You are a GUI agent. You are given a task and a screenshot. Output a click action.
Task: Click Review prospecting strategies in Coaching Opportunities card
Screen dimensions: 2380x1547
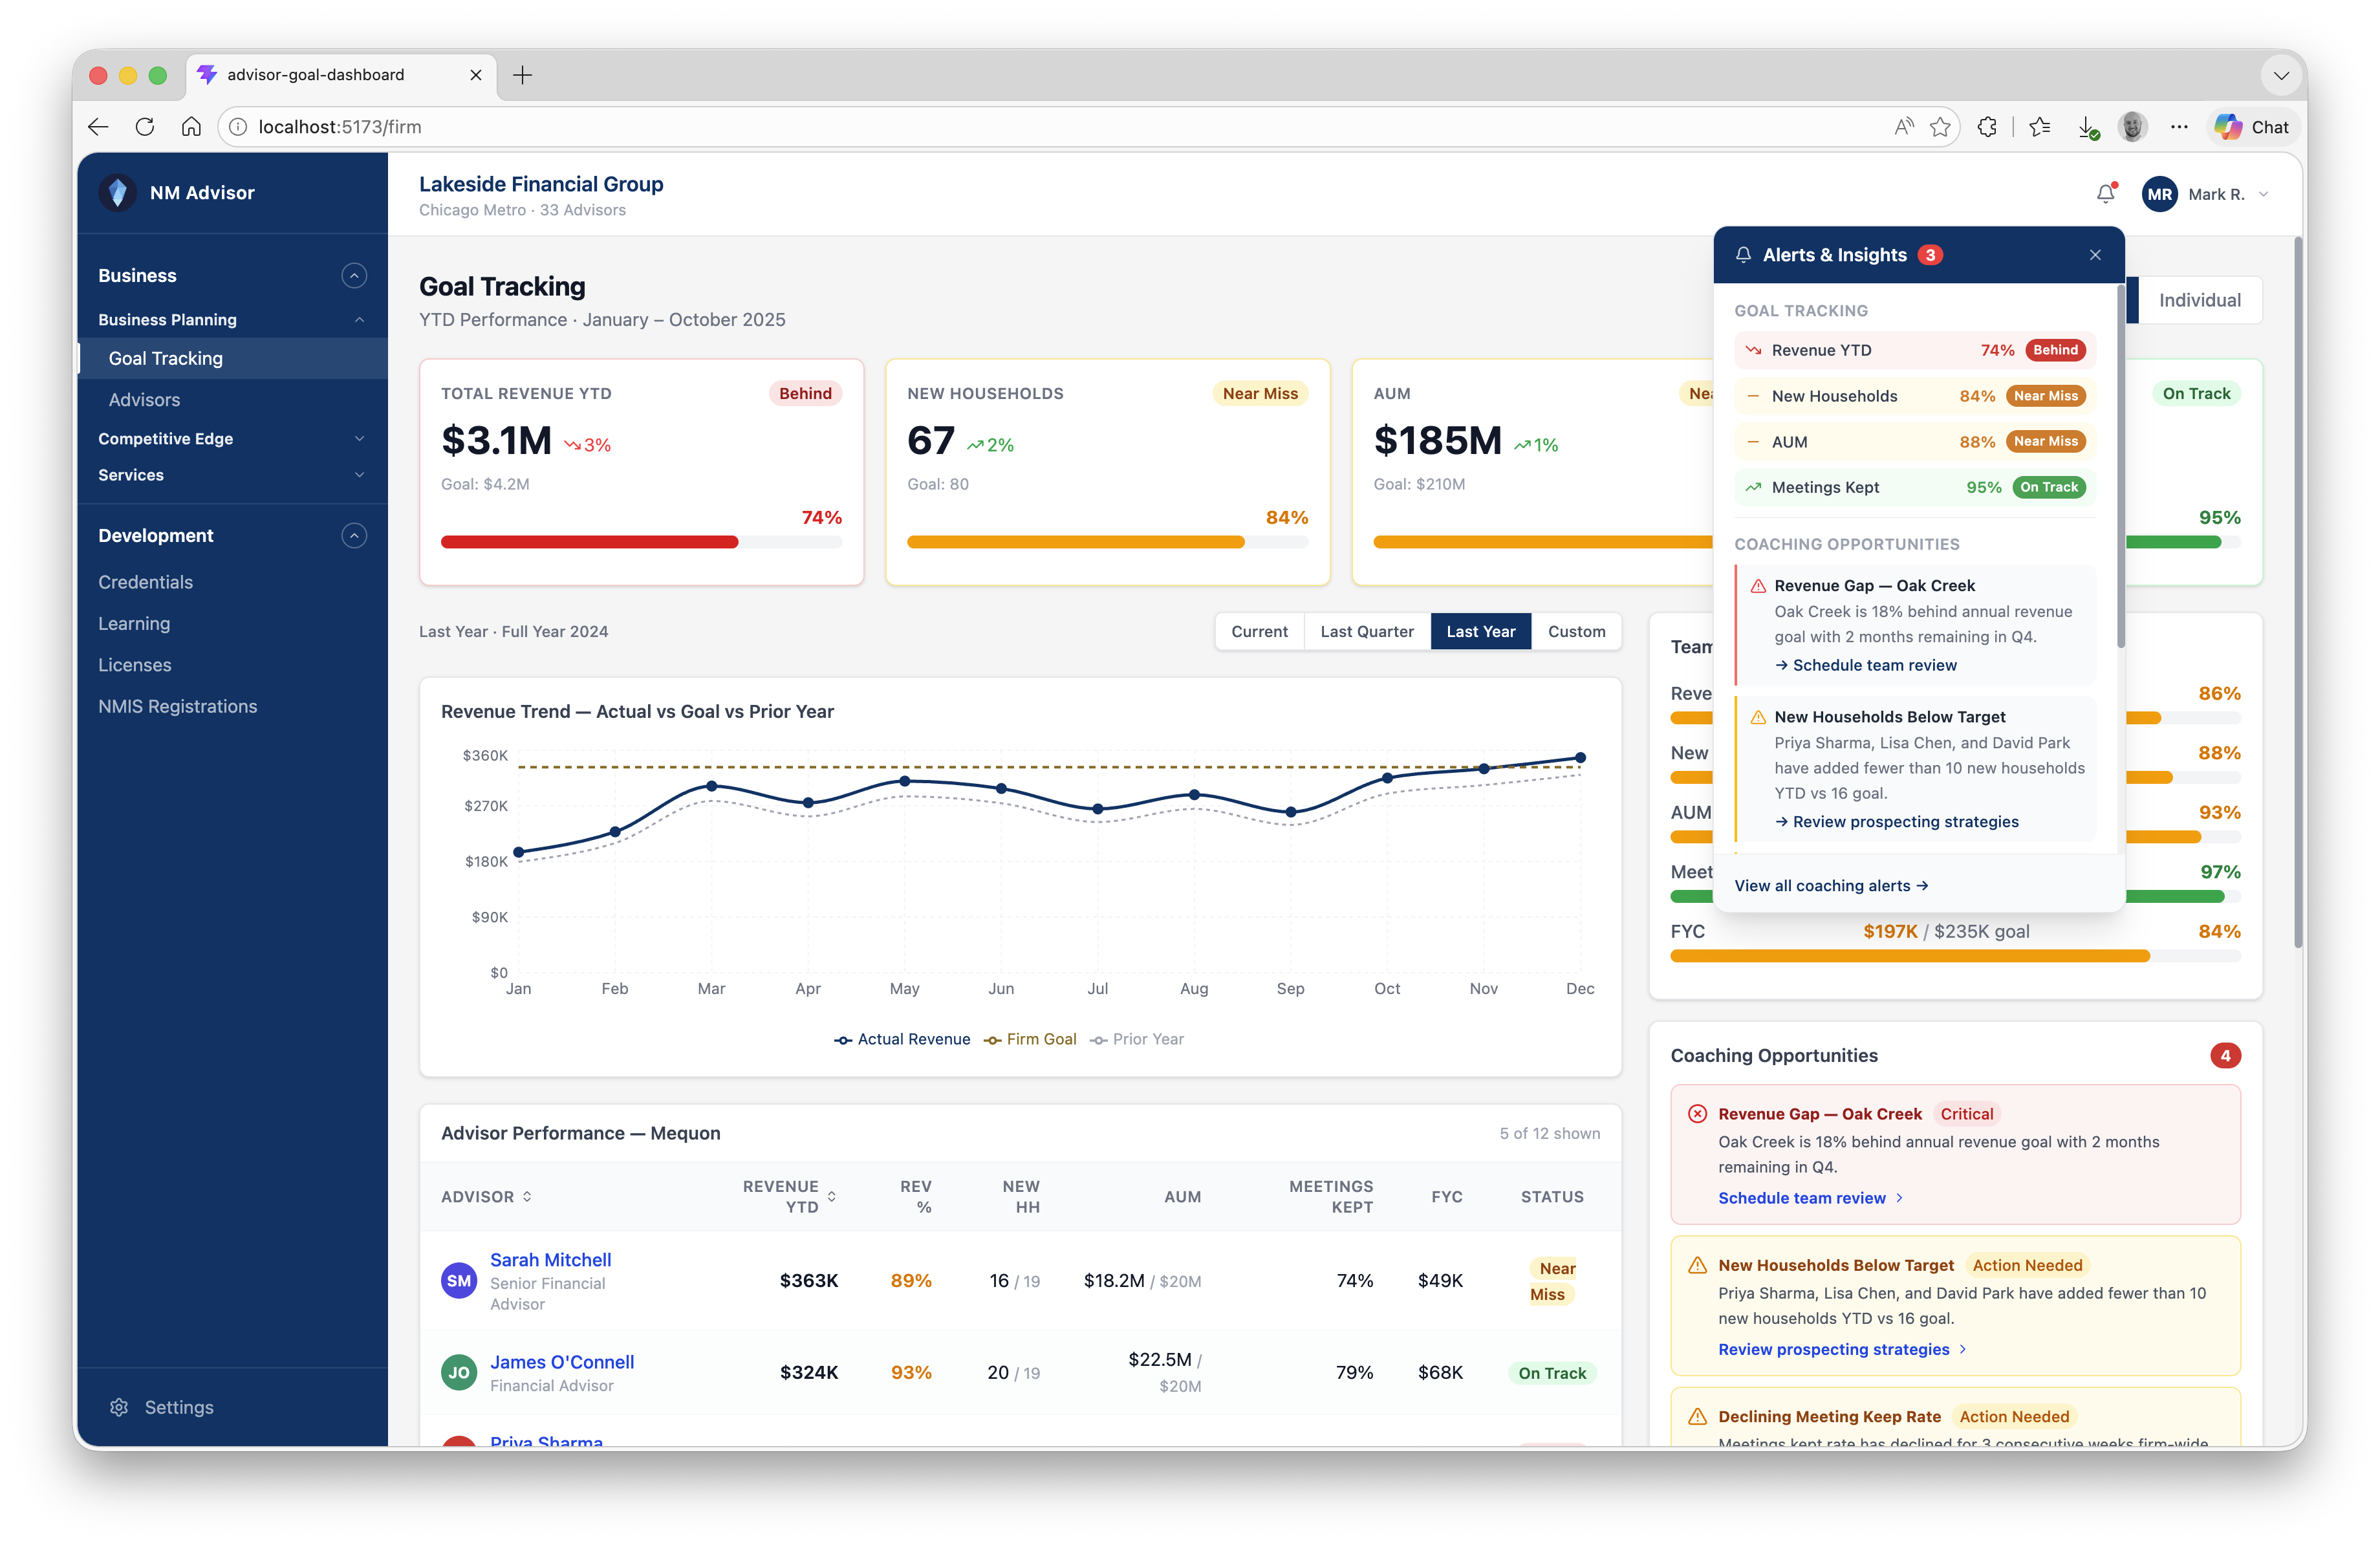click(1842, 1350)
